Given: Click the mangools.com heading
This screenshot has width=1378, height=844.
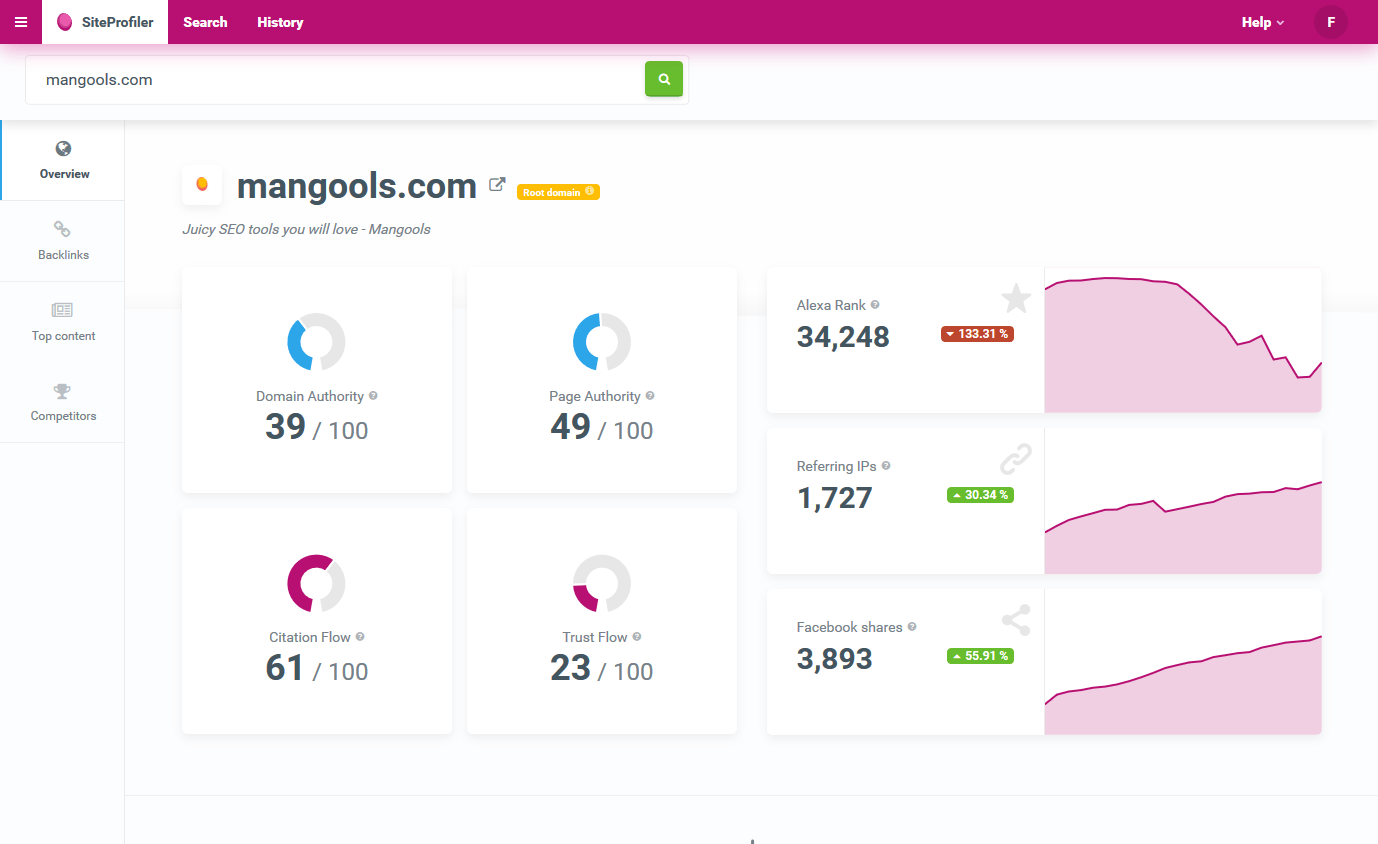Looking at the screenshot, I should tap(357, 186).
